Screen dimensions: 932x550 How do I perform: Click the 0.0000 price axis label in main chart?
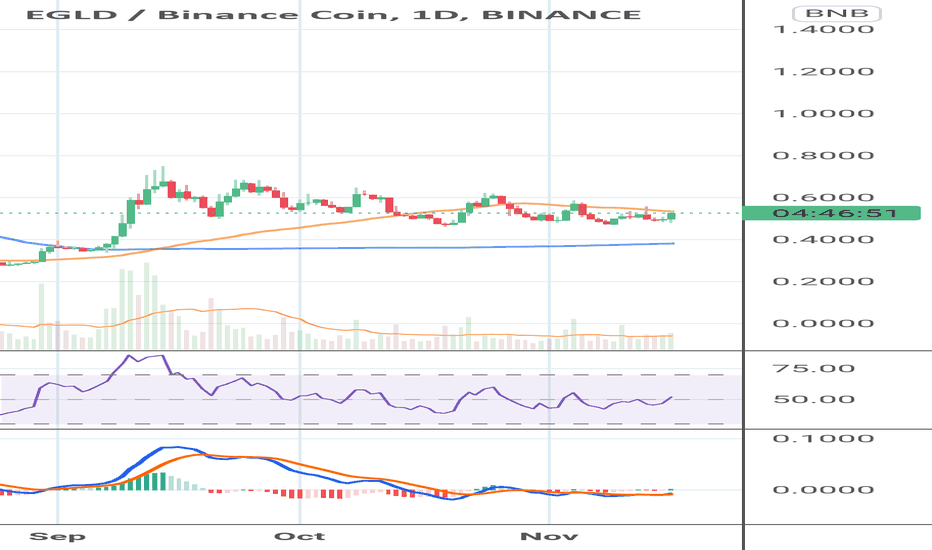click(x=823, y=323)
